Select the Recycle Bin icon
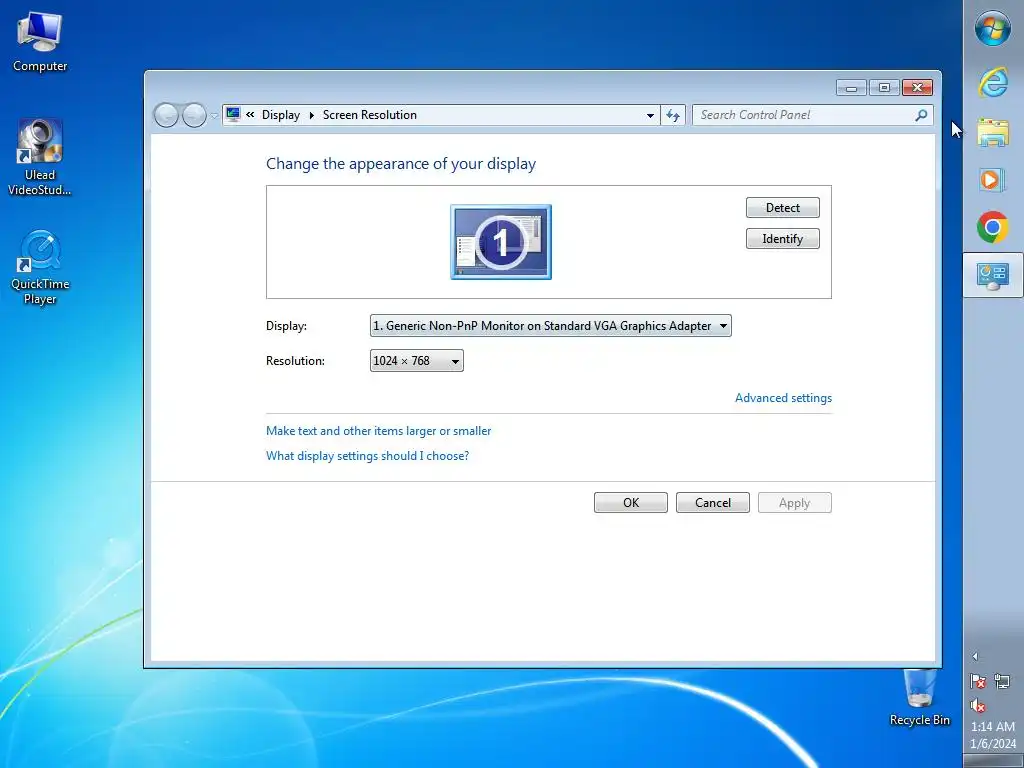Viewport: 1024px width, 768px height. coord(919,698)
